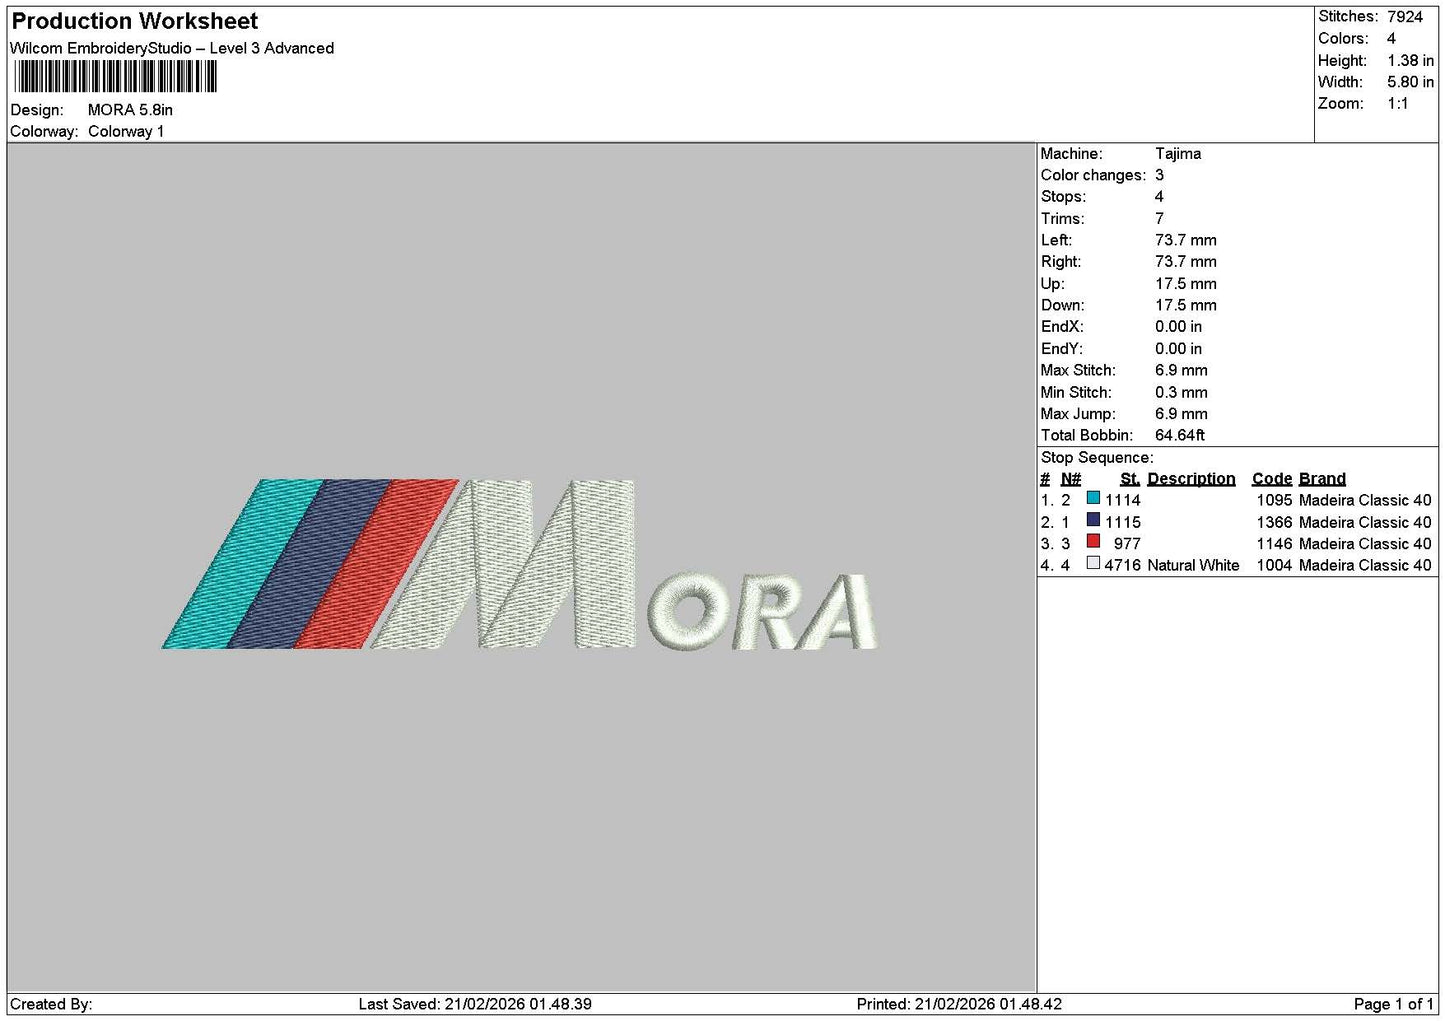Click the white 4716 thread color swatch
Screen dimensions: 1445x1021
(1093, 564)
